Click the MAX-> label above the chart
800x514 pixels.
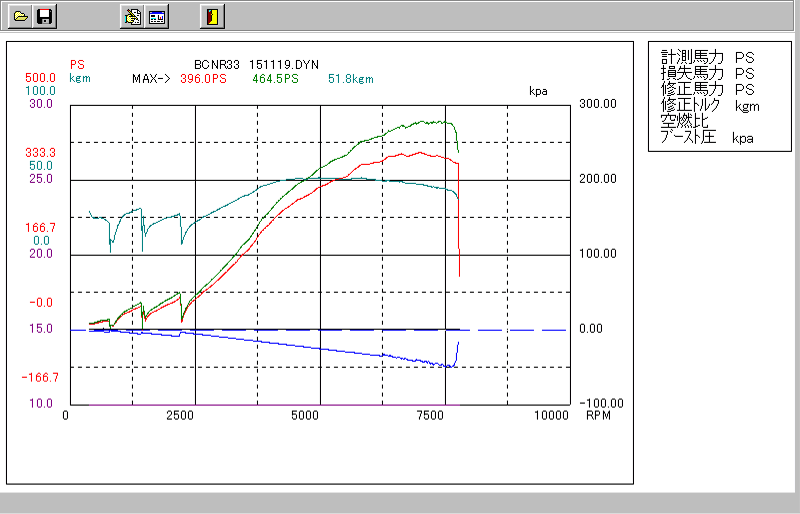(153, 78)
